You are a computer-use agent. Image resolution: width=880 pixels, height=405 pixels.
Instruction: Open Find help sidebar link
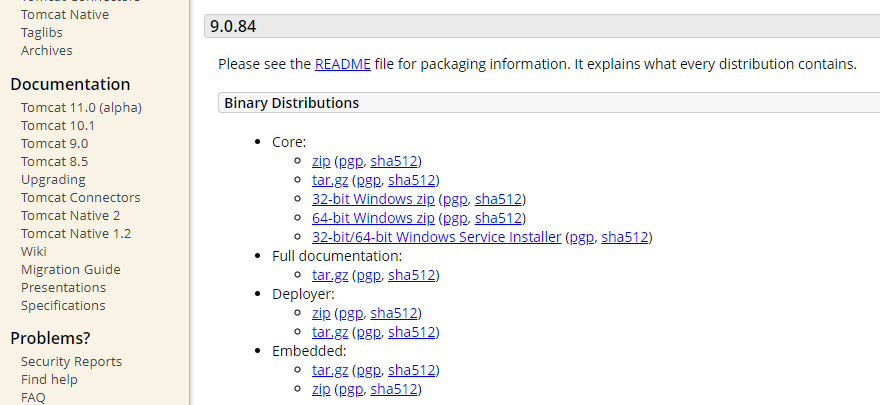coord(49,379)
